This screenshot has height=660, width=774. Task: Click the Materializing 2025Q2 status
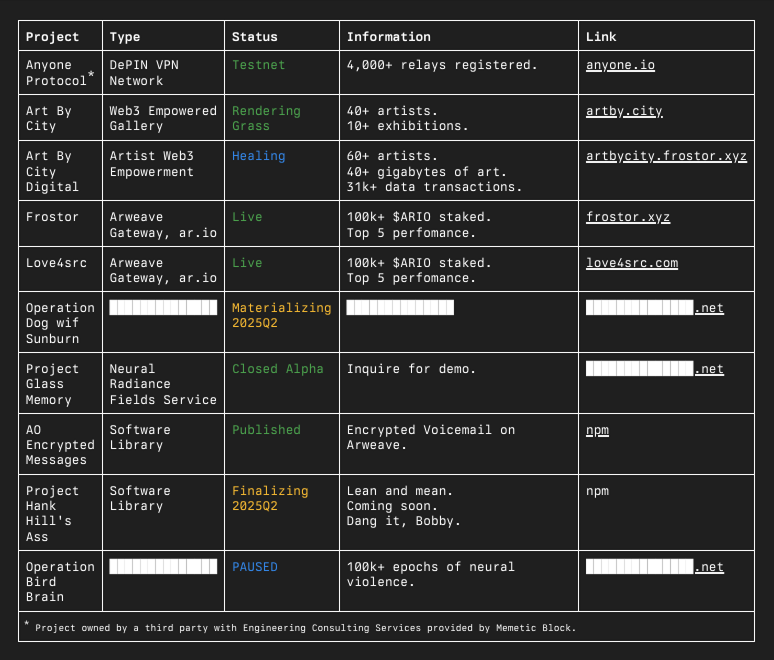[x=282, y=315]
